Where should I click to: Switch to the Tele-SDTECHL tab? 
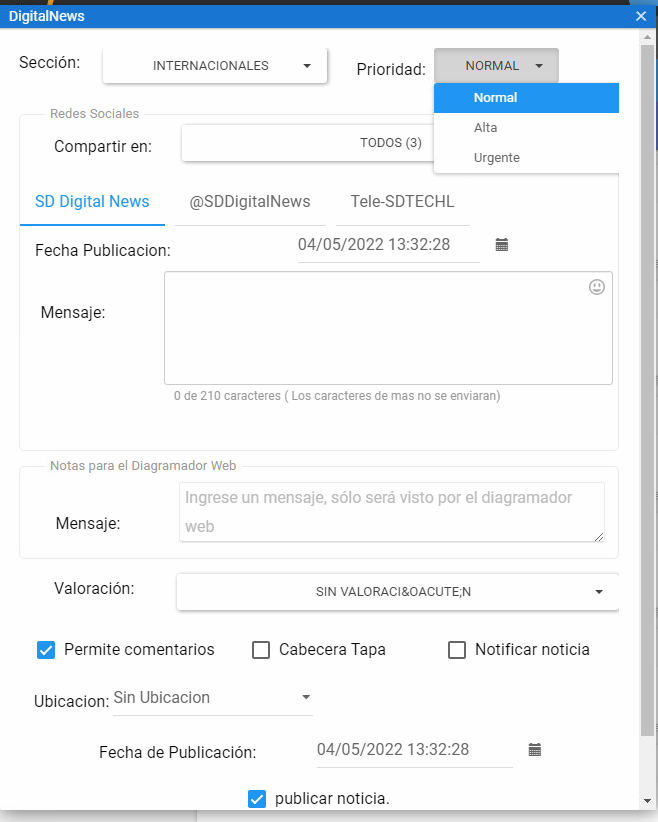pyautogui.click(x=402, y=202)
